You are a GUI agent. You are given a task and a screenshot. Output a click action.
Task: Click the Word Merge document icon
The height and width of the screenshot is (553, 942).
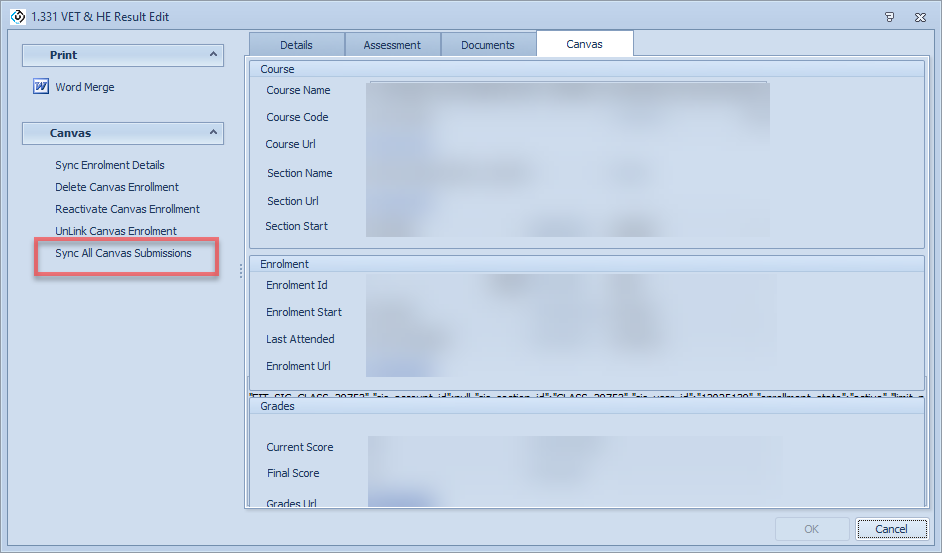[x=41, y=87]
